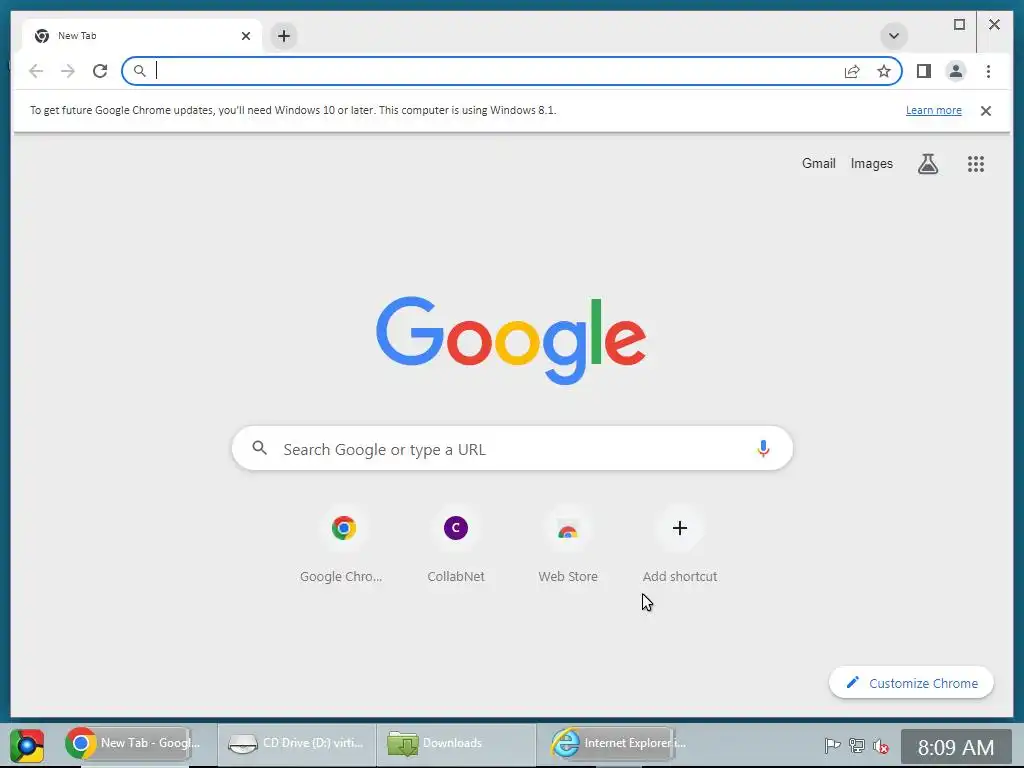Image resolution: width=1024 pixels, height=768 pixels.
Task: Expand the tab search dropdown arrow
Action: click(x=894, y=36)
